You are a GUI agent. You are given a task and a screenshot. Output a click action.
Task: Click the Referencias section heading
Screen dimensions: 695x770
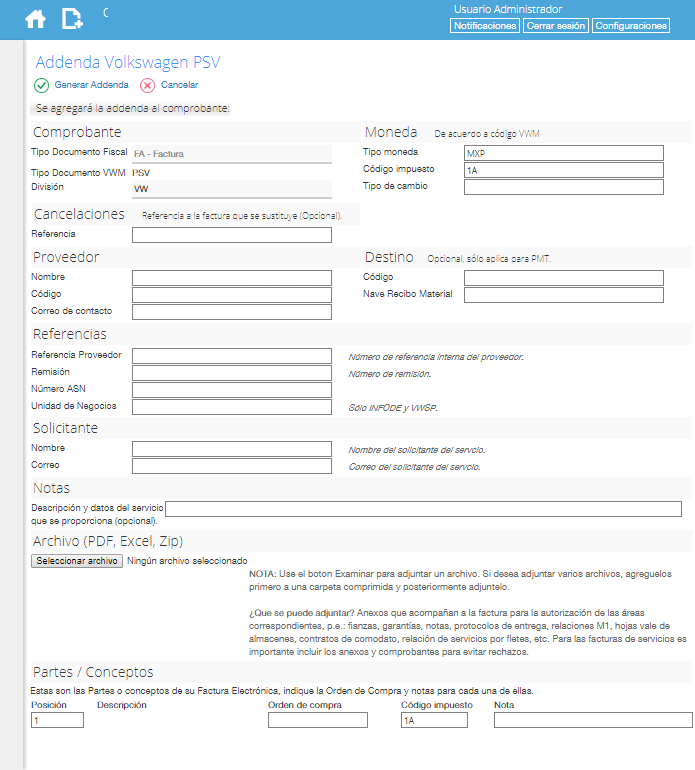coord(70,334)
